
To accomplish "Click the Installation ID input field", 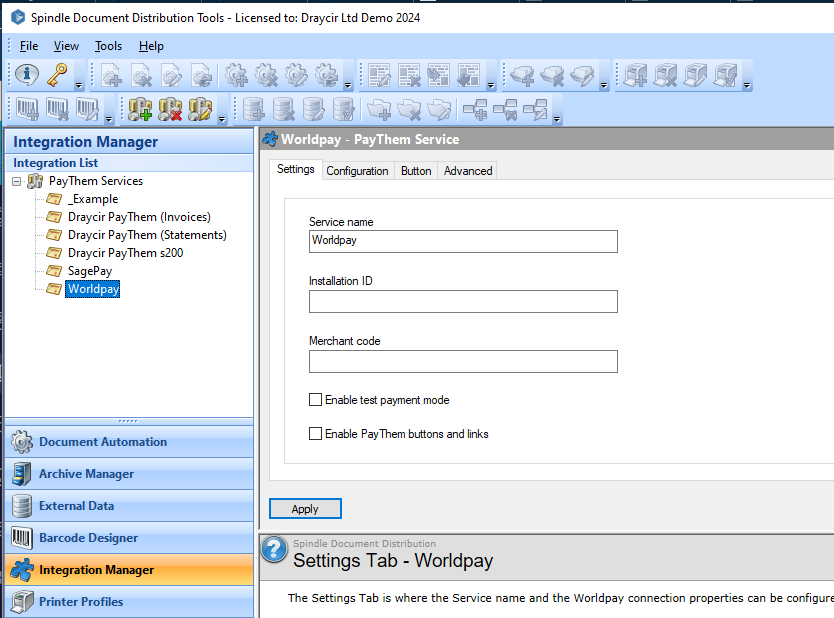I will coord(463,301).
